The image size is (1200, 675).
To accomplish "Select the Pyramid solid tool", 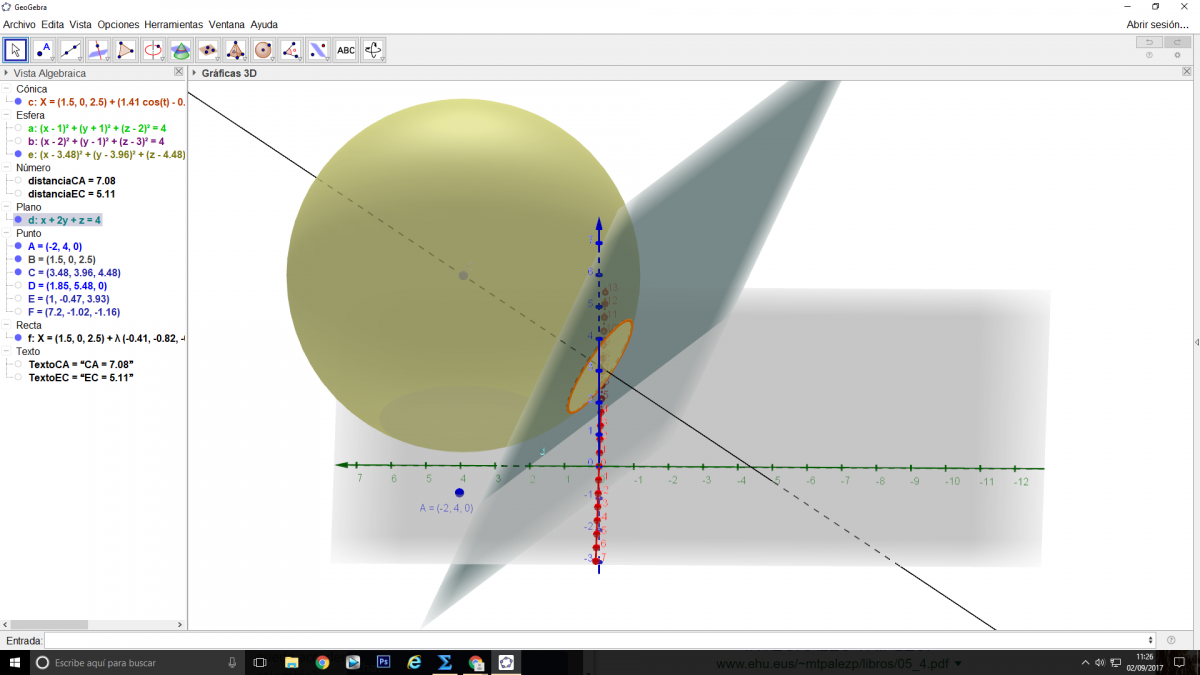I will 236,50.
